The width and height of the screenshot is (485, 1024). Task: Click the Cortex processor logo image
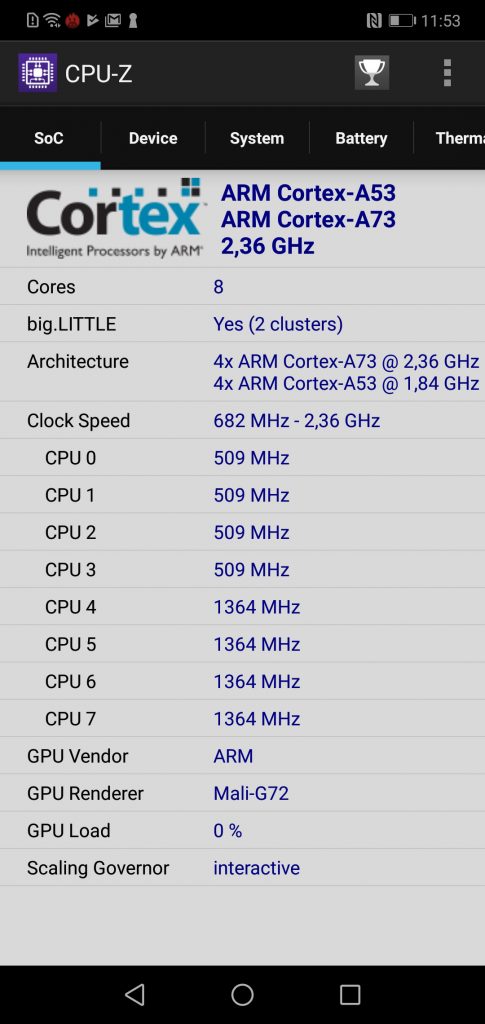coord(116,218)
